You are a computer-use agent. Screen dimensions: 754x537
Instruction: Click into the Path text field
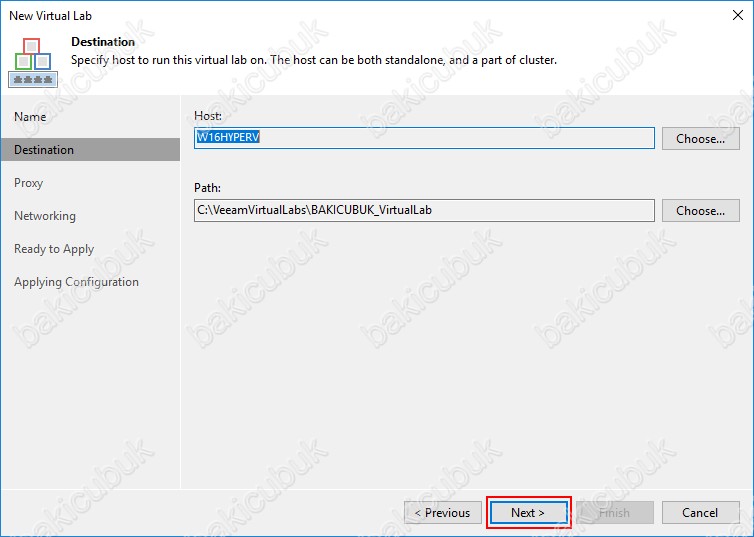click(x=424, y=210)
